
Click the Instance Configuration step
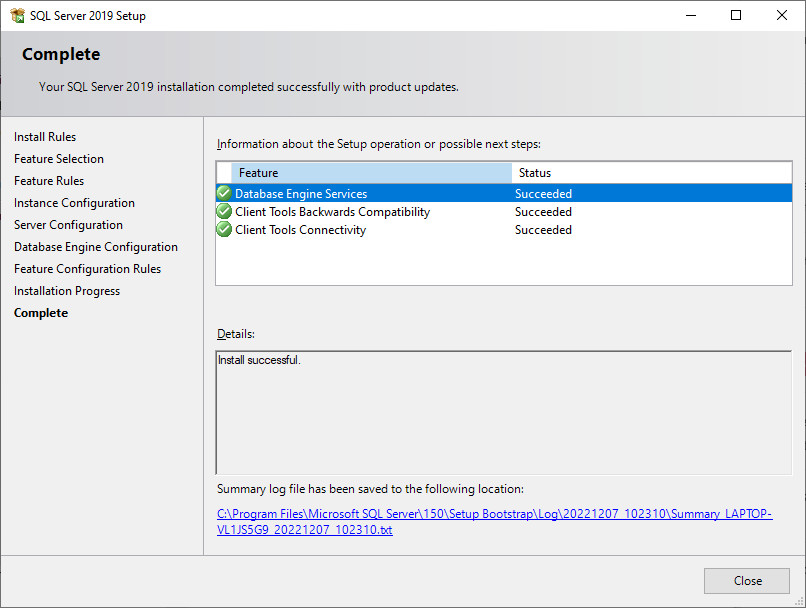[74, 203]
